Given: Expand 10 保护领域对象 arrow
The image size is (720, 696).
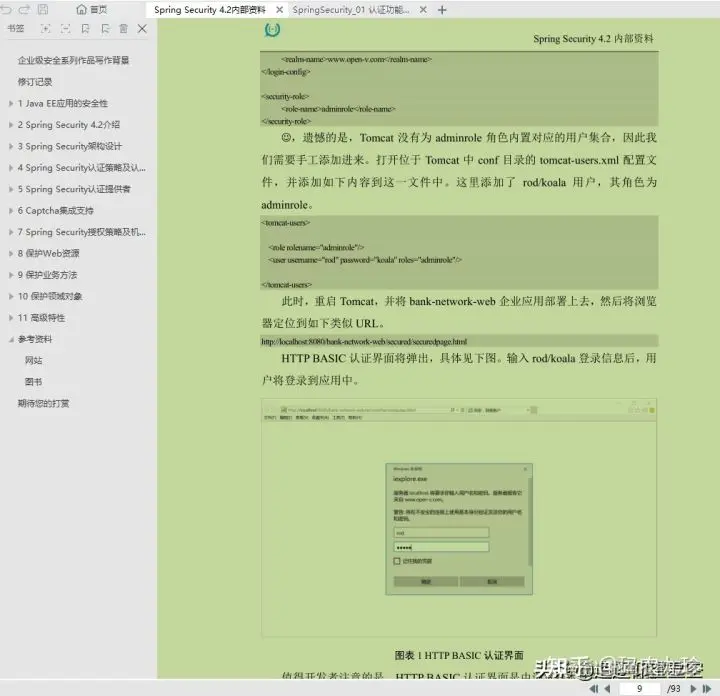Looking at the screenshot, I should 11,296.
